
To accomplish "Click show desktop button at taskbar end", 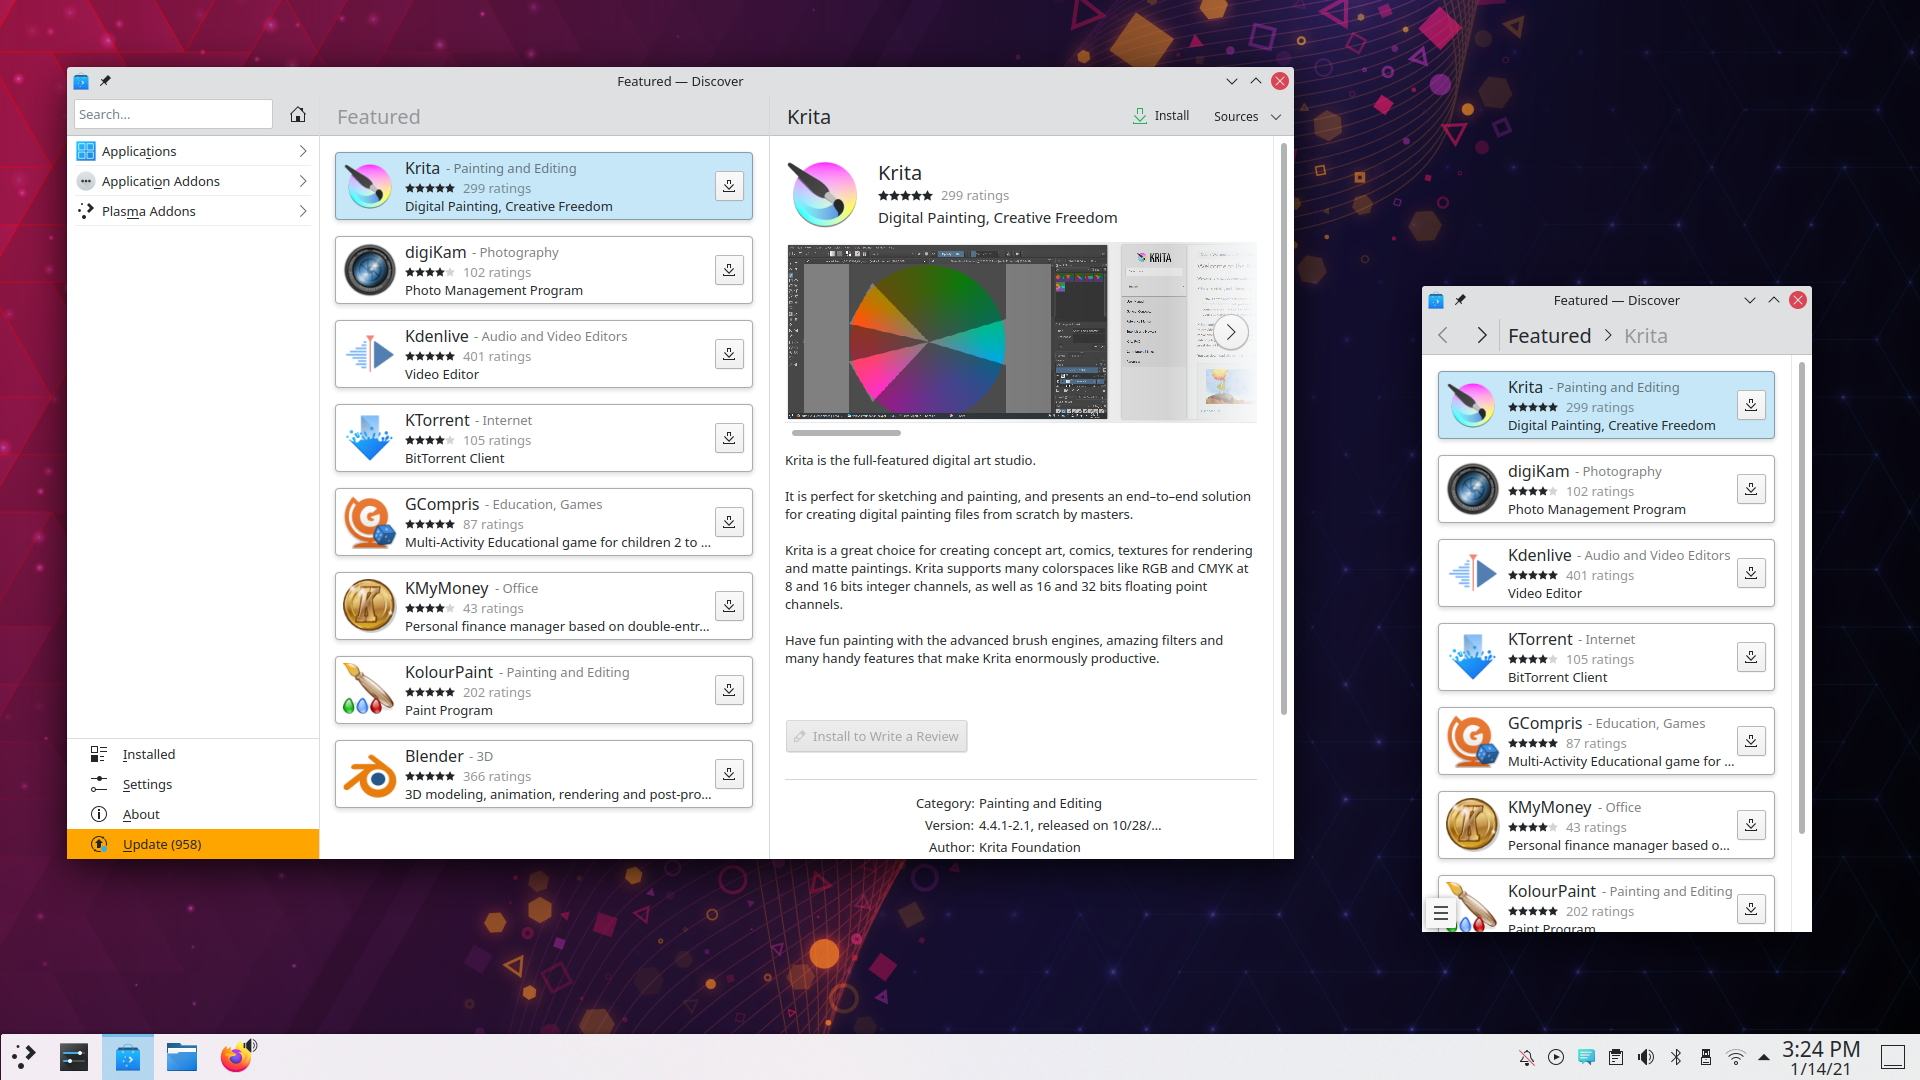I will click(1892, 1057).
